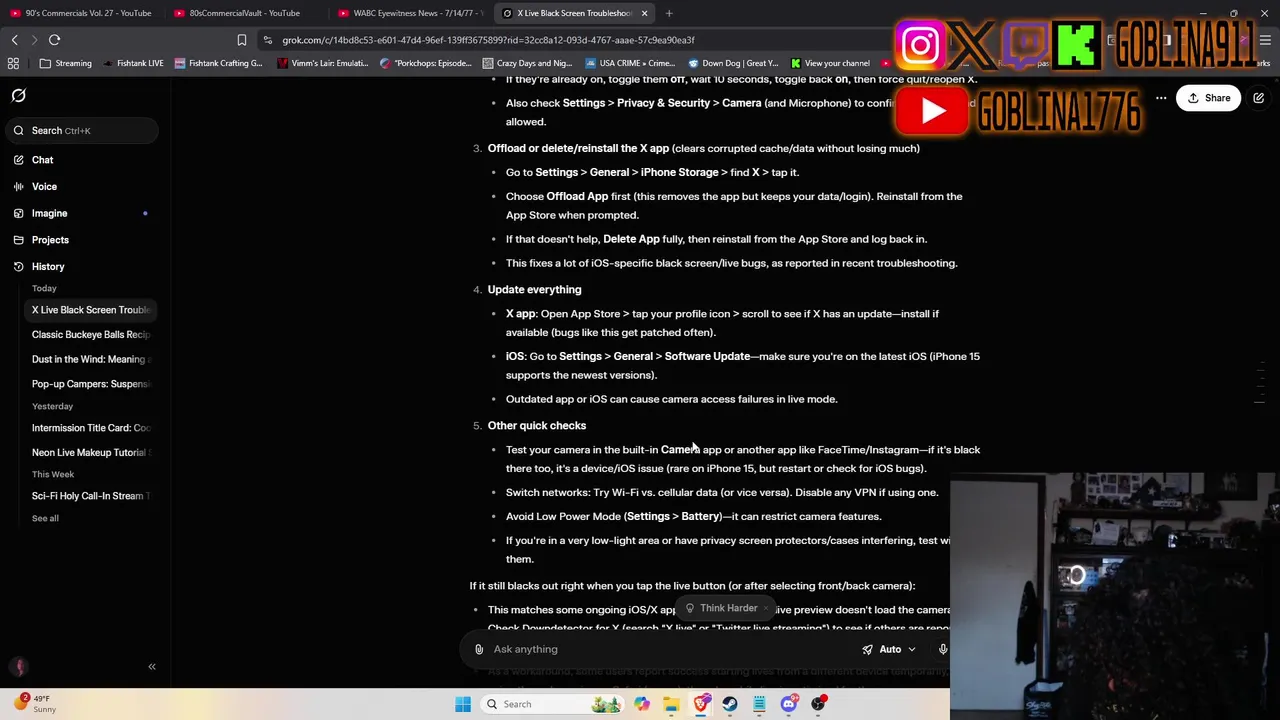Open 'Classic Buckeye Balls Recip' conversation
Image resolution: width=1280 pixels, height=720 pixels.
click(90, 335)
